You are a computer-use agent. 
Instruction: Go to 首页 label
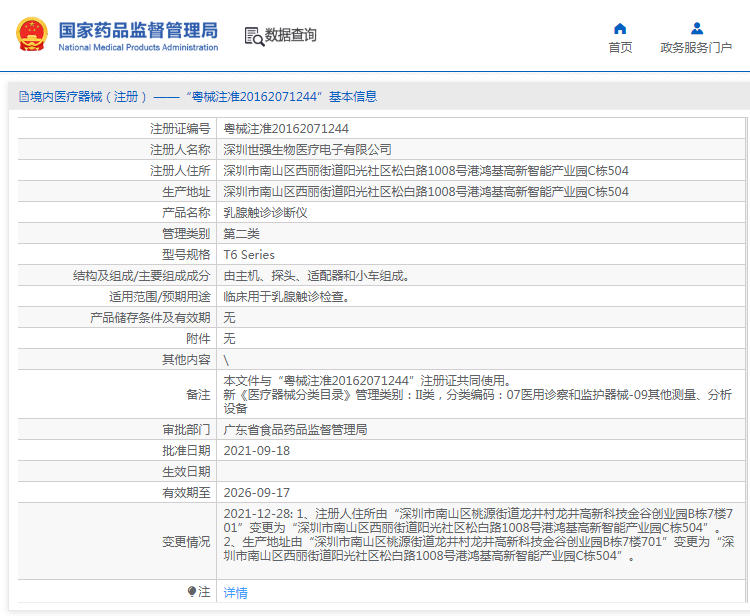tap(620, 47)
